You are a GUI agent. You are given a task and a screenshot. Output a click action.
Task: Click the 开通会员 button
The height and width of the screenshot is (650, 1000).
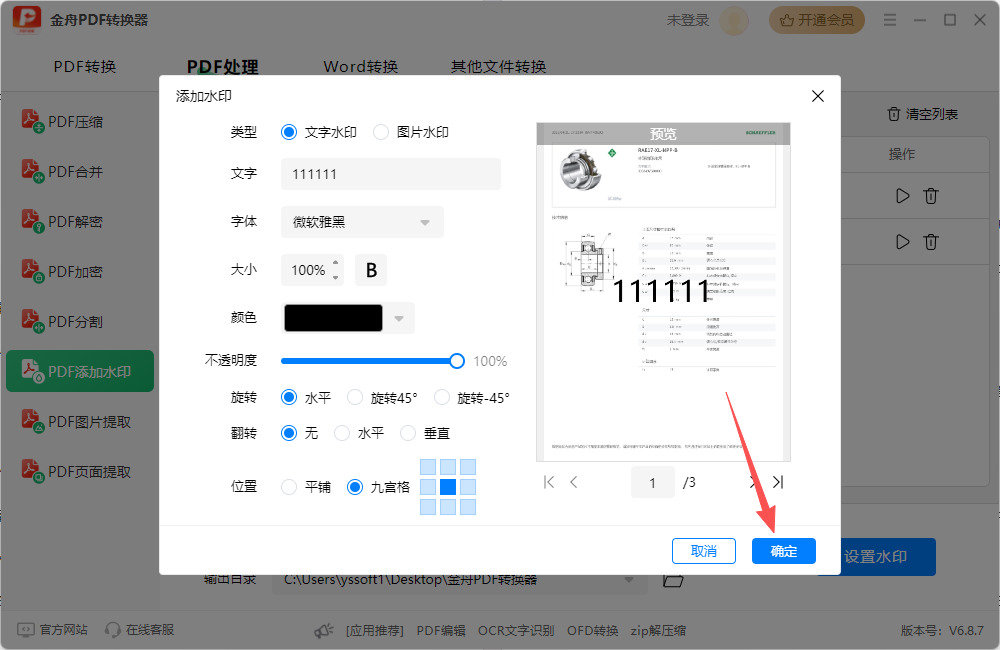coord(816,20)
